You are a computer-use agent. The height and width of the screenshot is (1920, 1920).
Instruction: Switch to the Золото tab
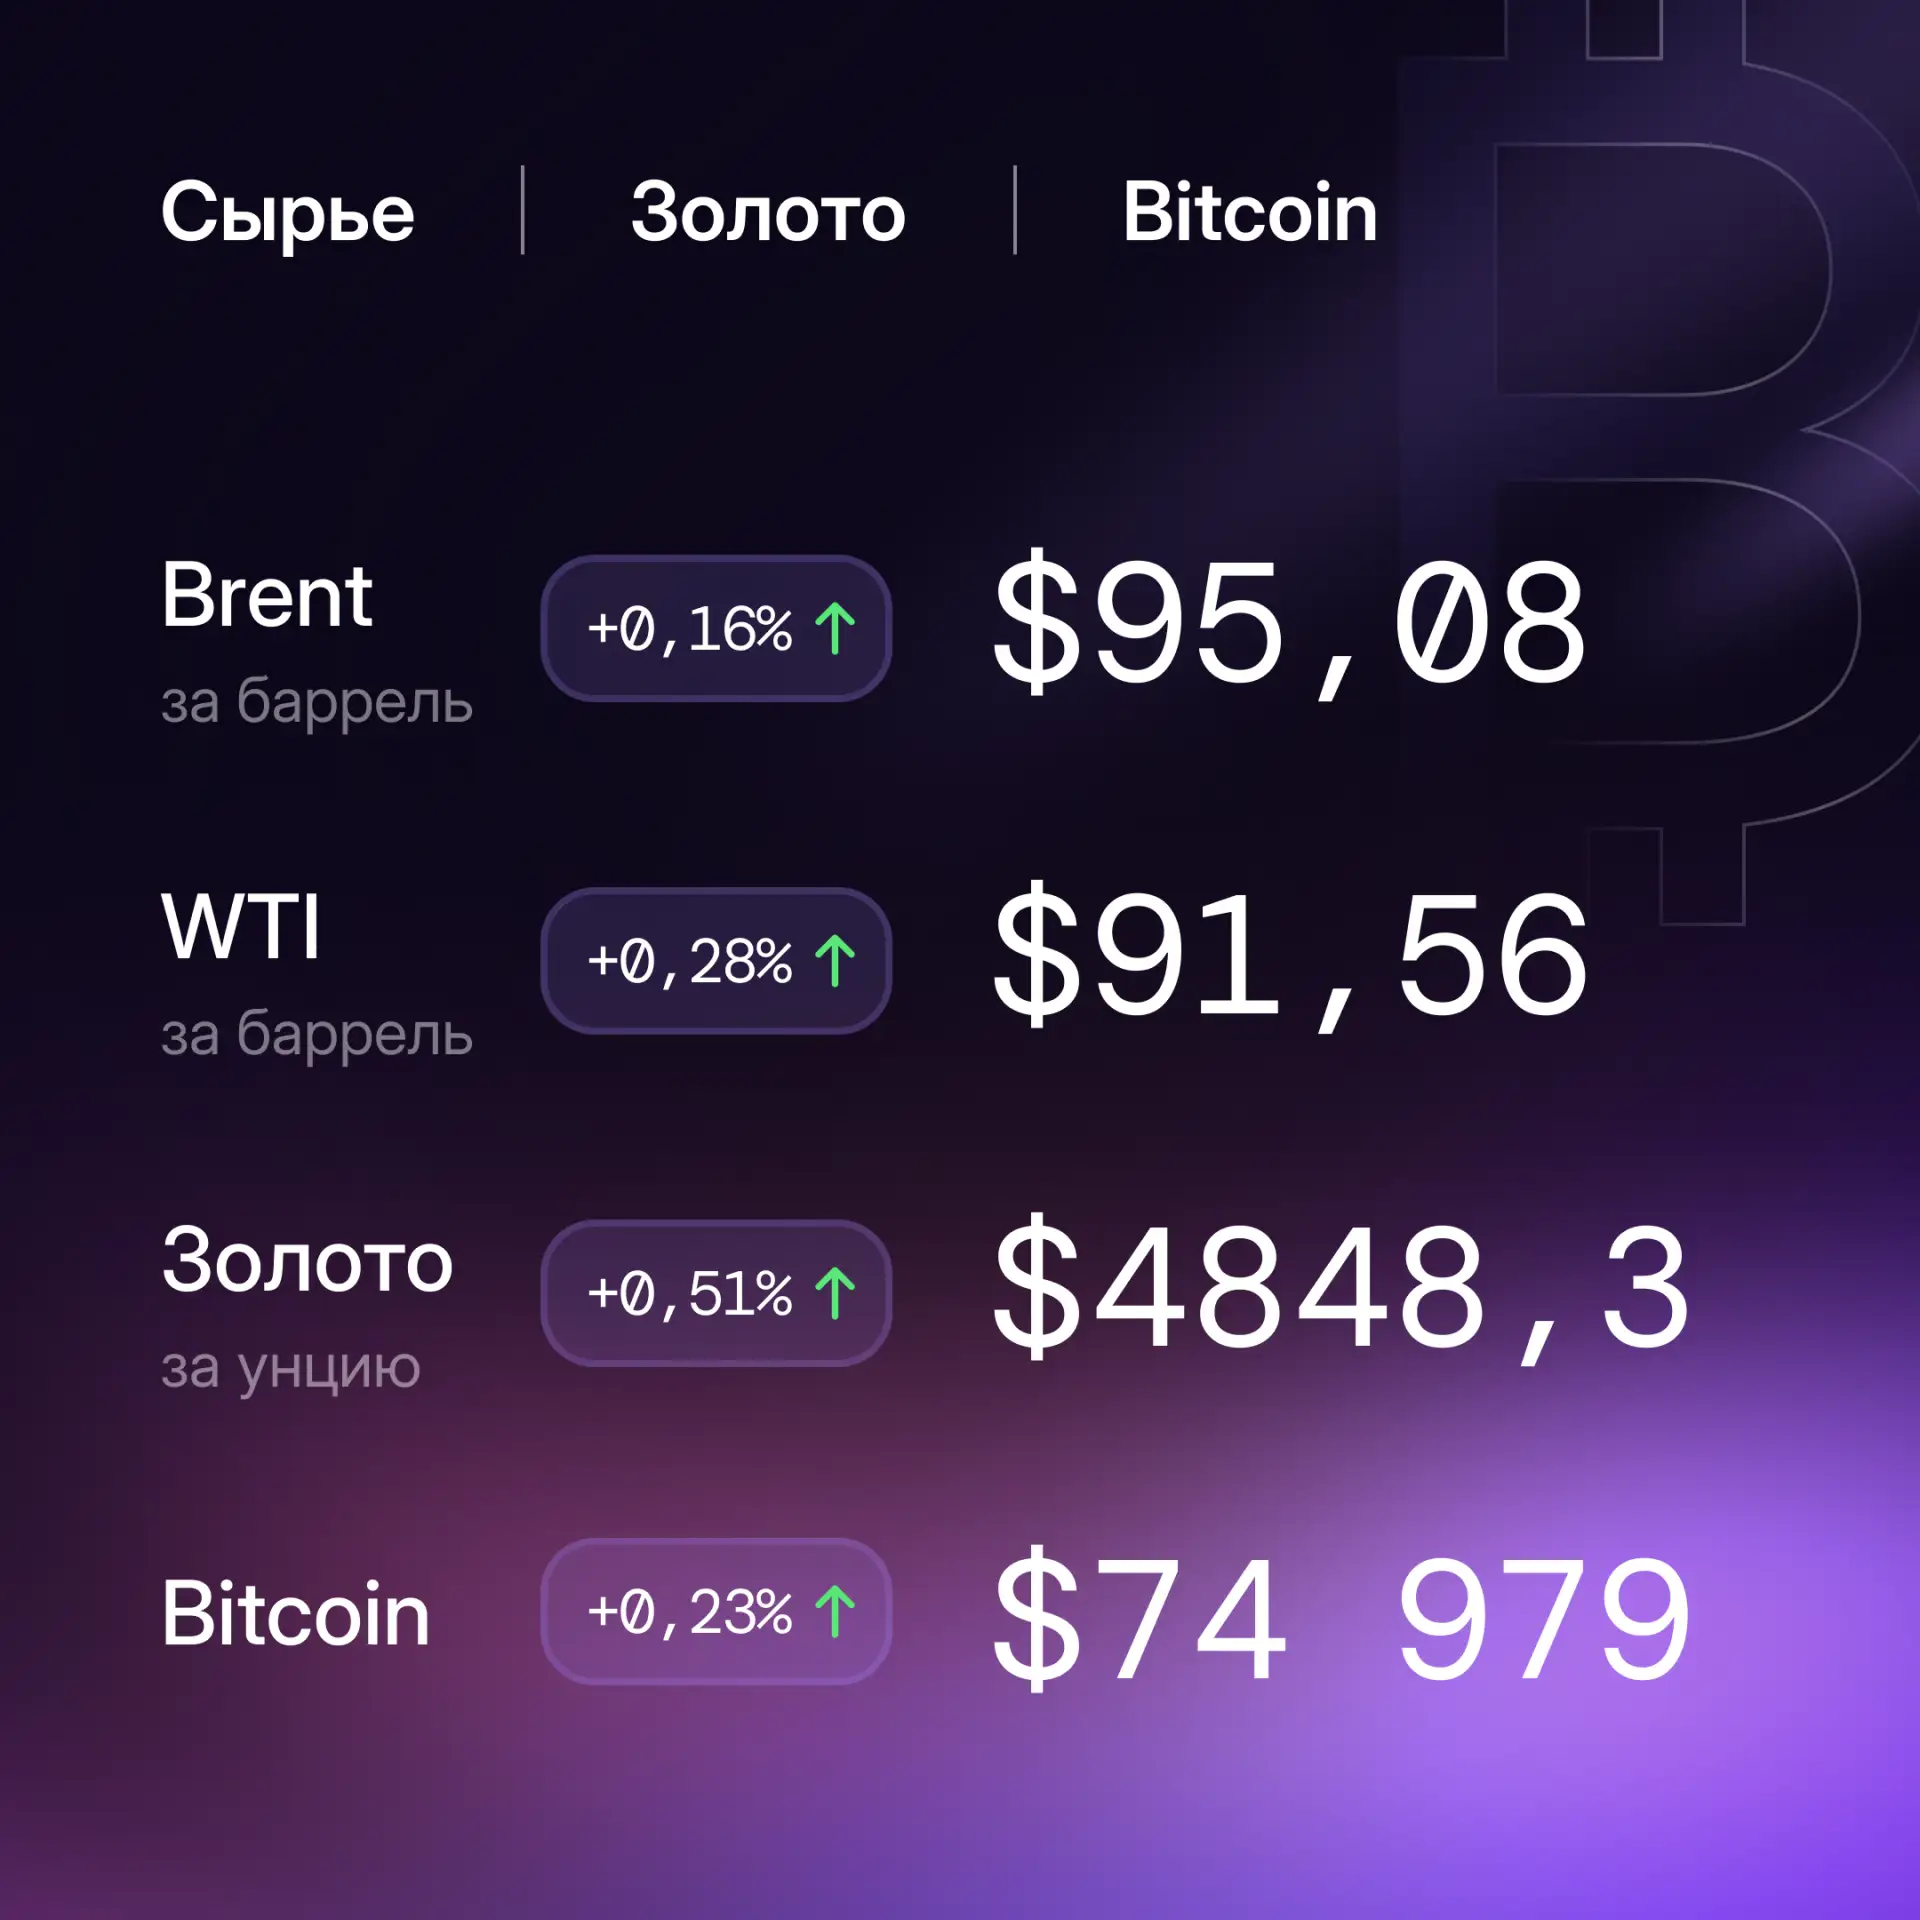[768, 213]
